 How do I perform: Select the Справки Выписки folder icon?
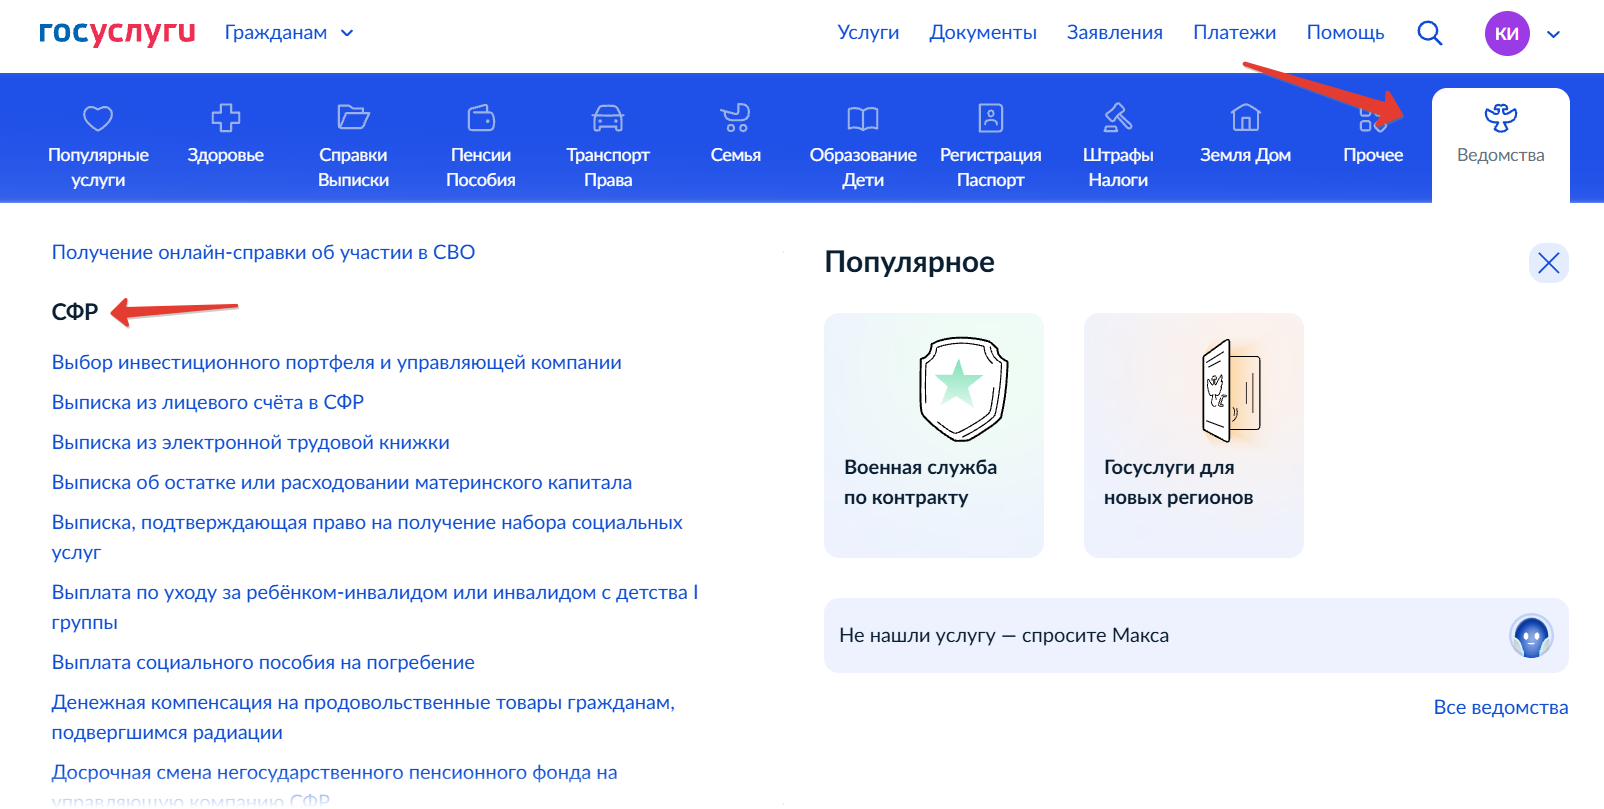tap(353, 118)
